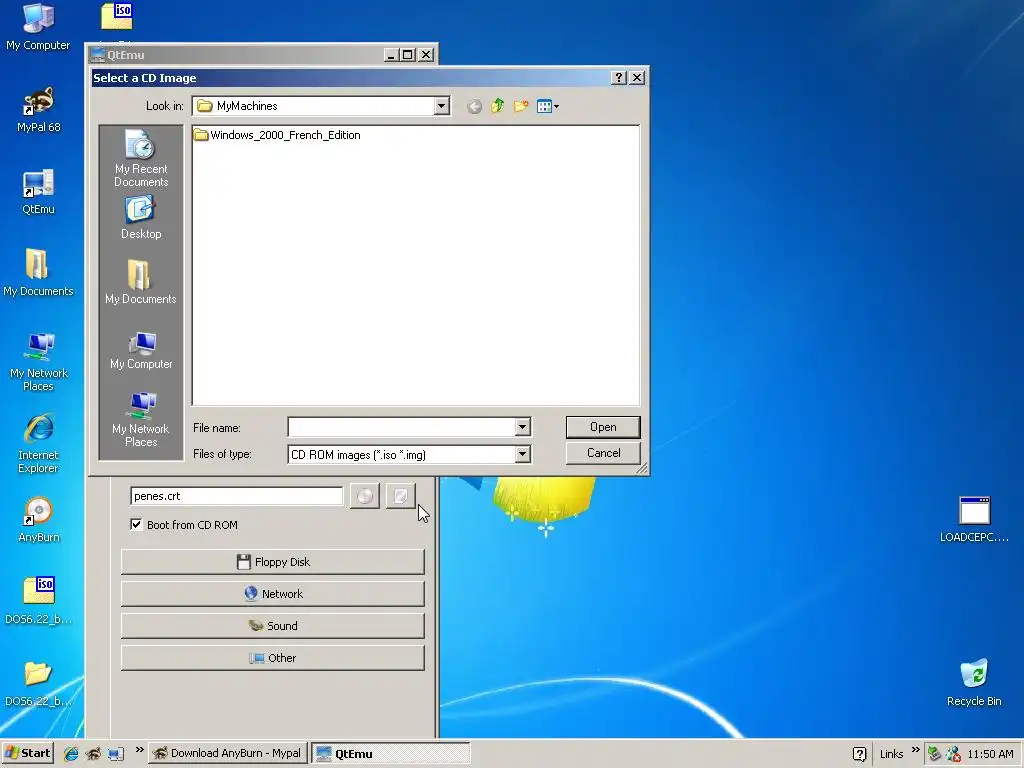Image resolution: width=1024 pixels, height=768 pixels.
Task: Click the 11:50 AM clock
Action: tap(991, 754)
